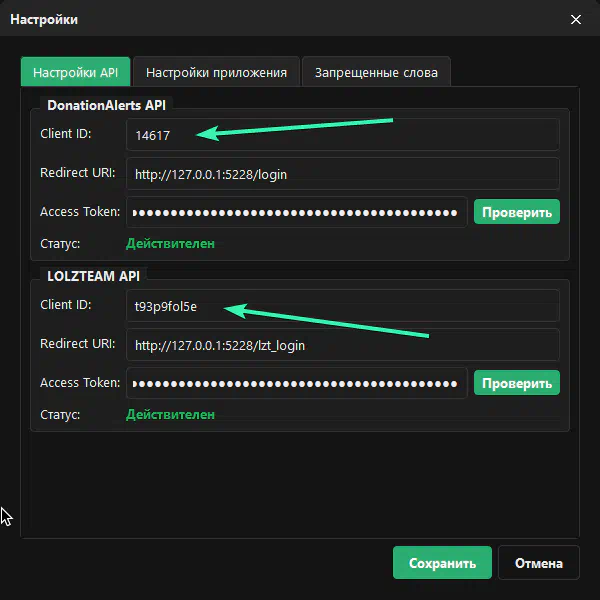Click the LOLZTEAM Действителен status text

(x=170, y=414)
